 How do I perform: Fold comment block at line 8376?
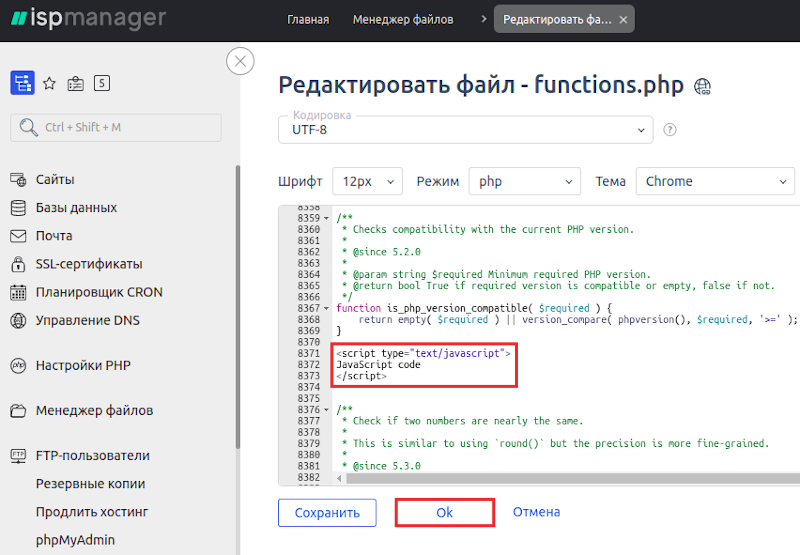[326, 410]
